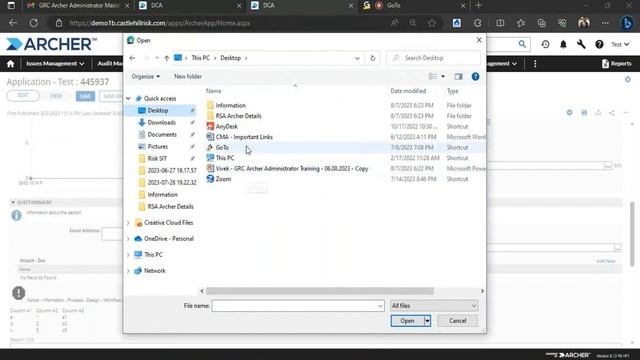Open Issues Management menu in Archer
Image resolution: width=640 pixels, height=360 pixels.
(55, 64)
